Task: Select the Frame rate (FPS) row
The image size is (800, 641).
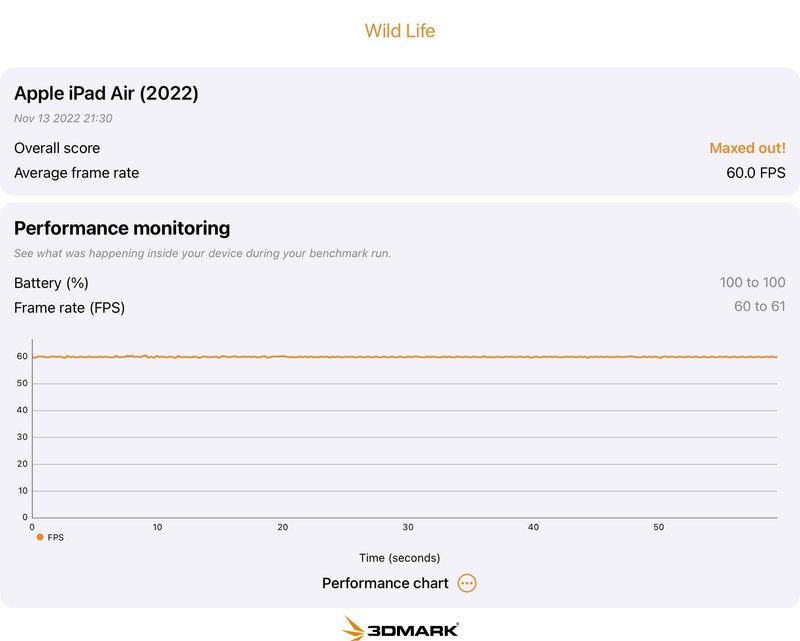Action: point(70,307)
